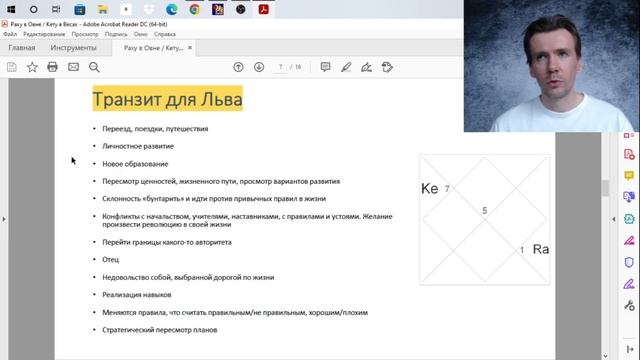640x360 pixels.
Task: Click the heading "Транзит для Льва"
Action: click(167, 99)
